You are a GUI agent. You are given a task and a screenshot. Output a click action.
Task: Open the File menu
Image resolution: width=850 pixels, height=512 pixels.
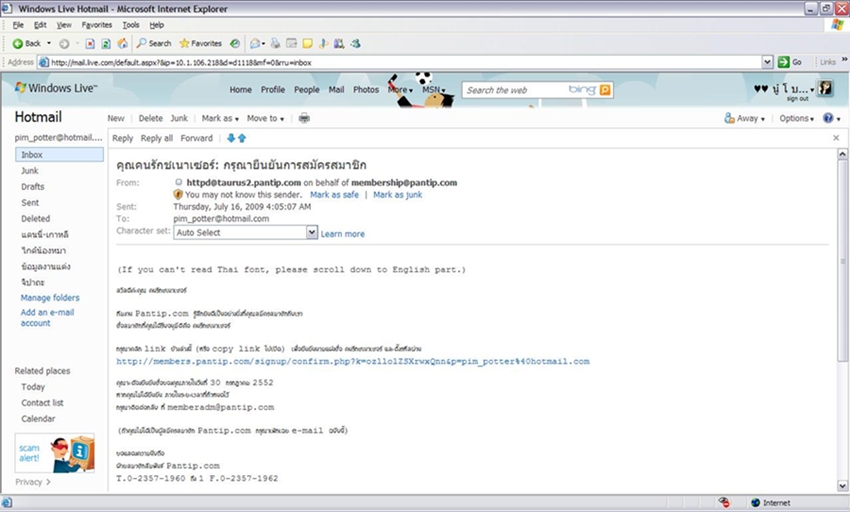coord(18,25)
